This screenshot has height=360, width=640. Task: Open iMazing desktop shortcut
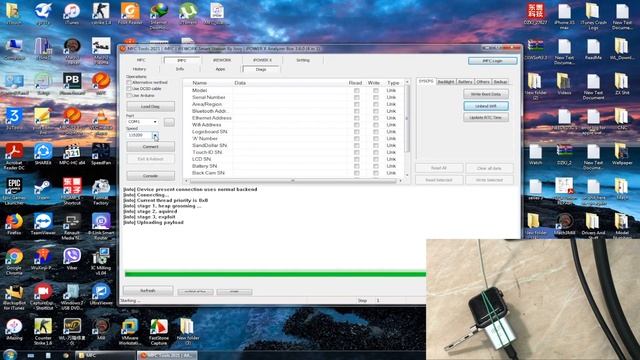14,329
